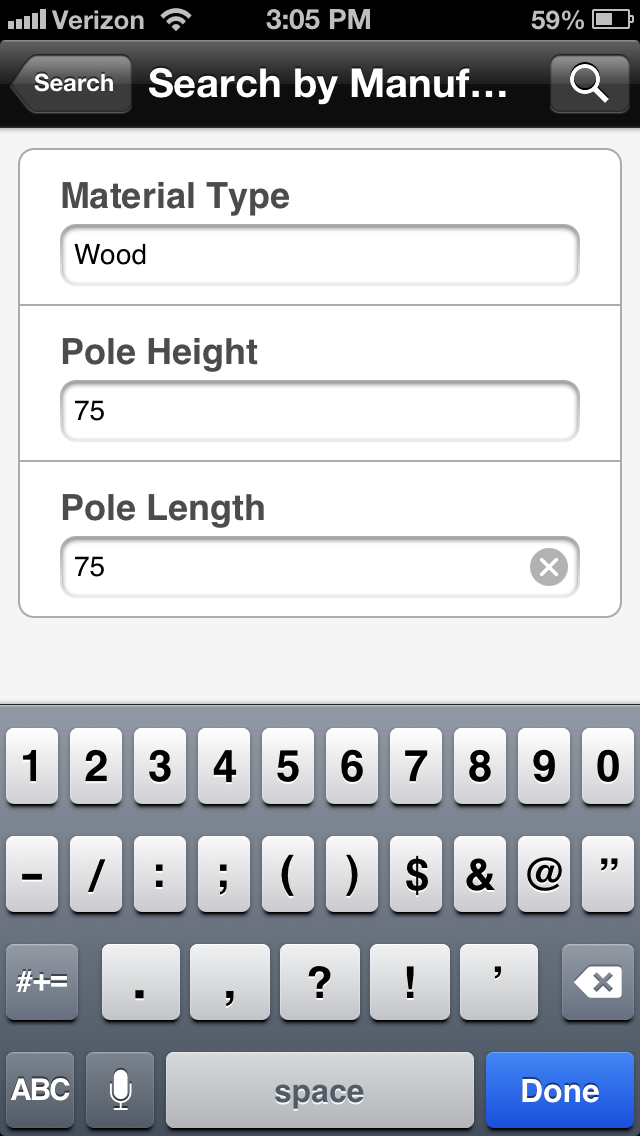Tap the blue Done key
This screenshot has height=1136, width=640.
(560, 1090)
